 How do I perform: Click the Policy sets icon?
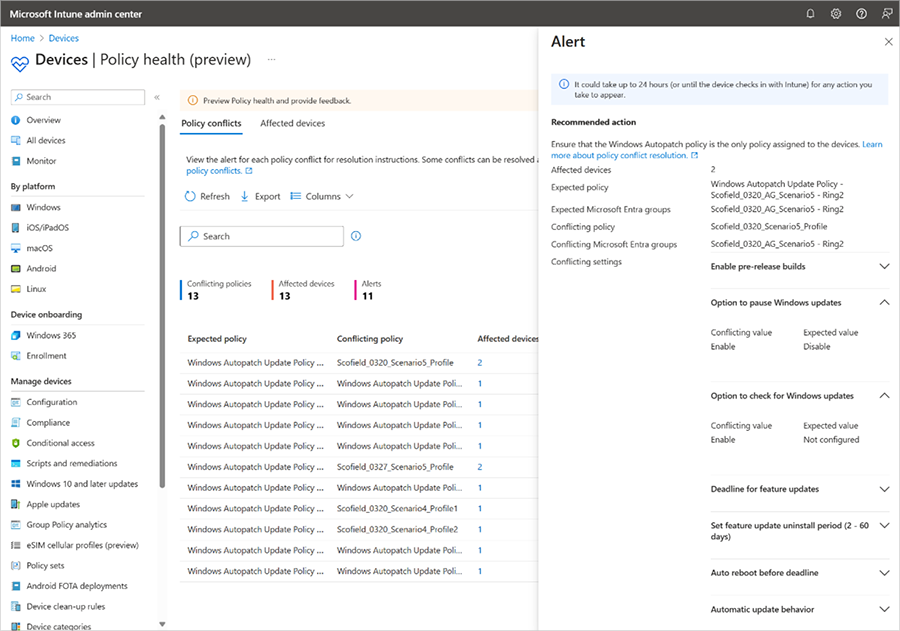point(15,566)
